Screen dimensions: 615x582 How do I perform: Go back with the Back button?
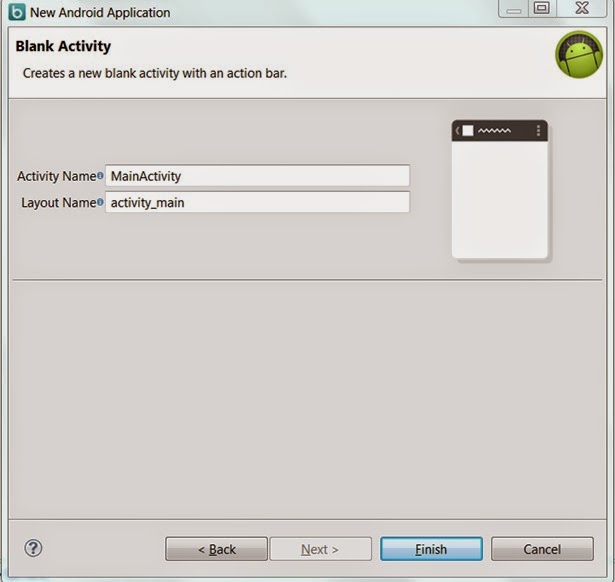(x=217, y=549)
